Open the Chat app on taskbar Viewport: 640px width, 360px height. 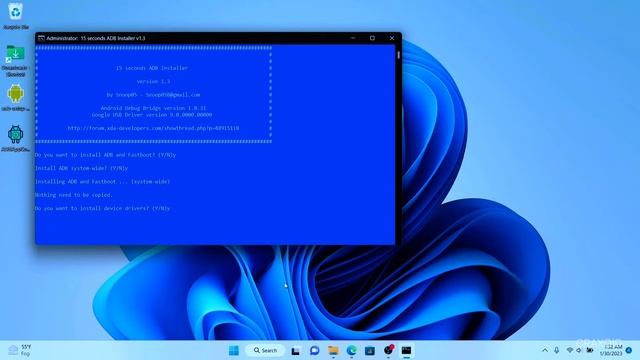coord(314,350)
